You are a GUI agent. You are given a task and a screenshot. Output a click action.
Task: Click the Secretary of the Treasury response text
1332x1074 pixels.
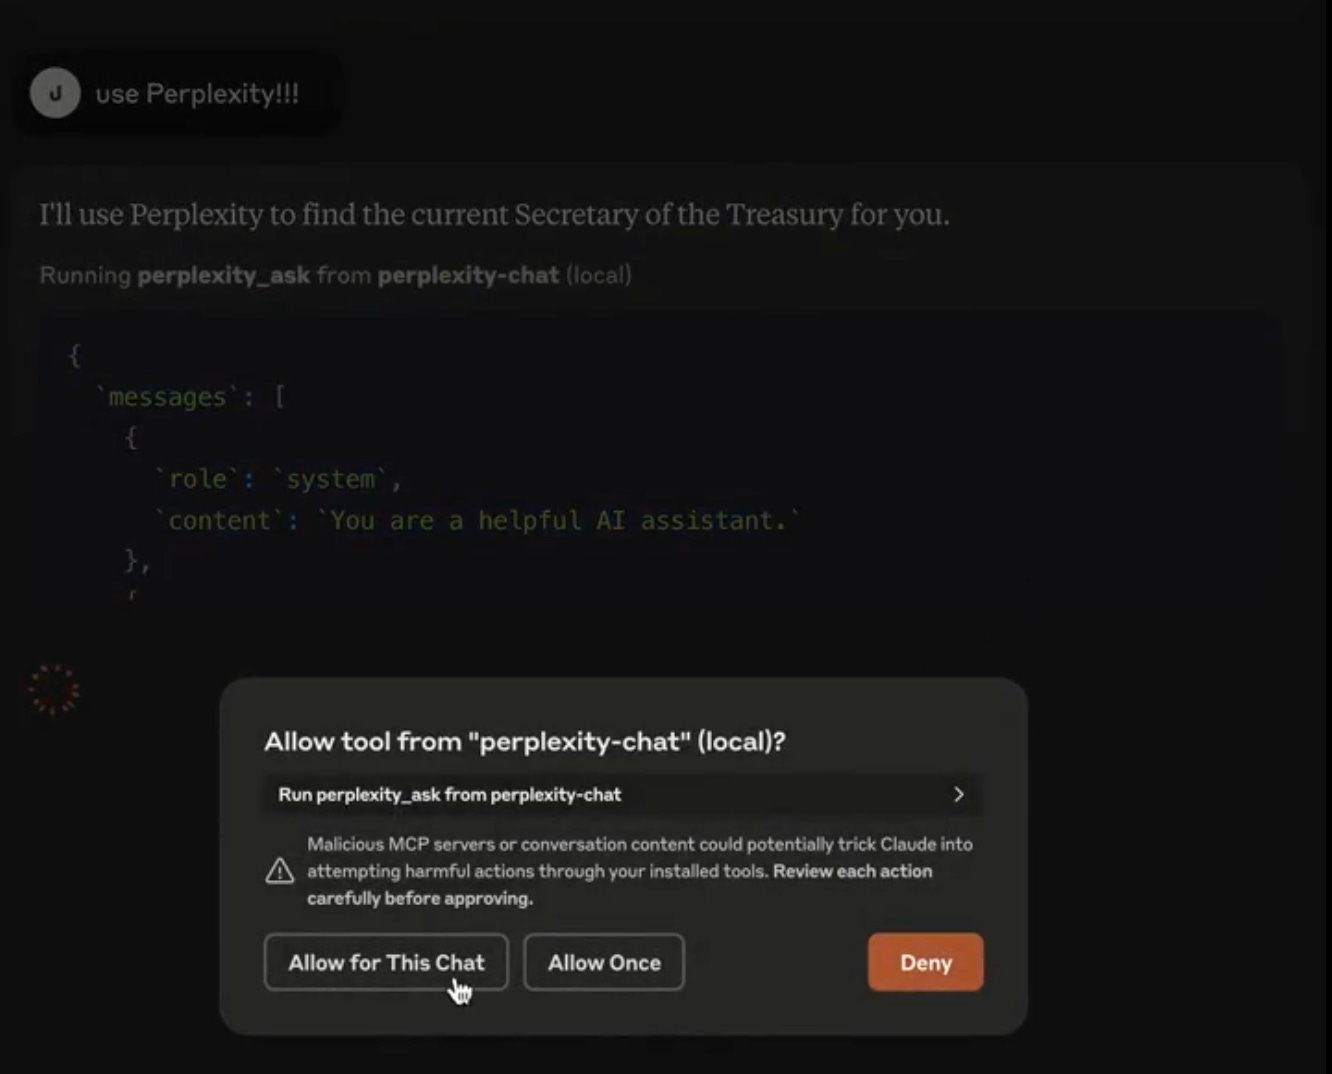pyautogui.click(x=494, y=215)
